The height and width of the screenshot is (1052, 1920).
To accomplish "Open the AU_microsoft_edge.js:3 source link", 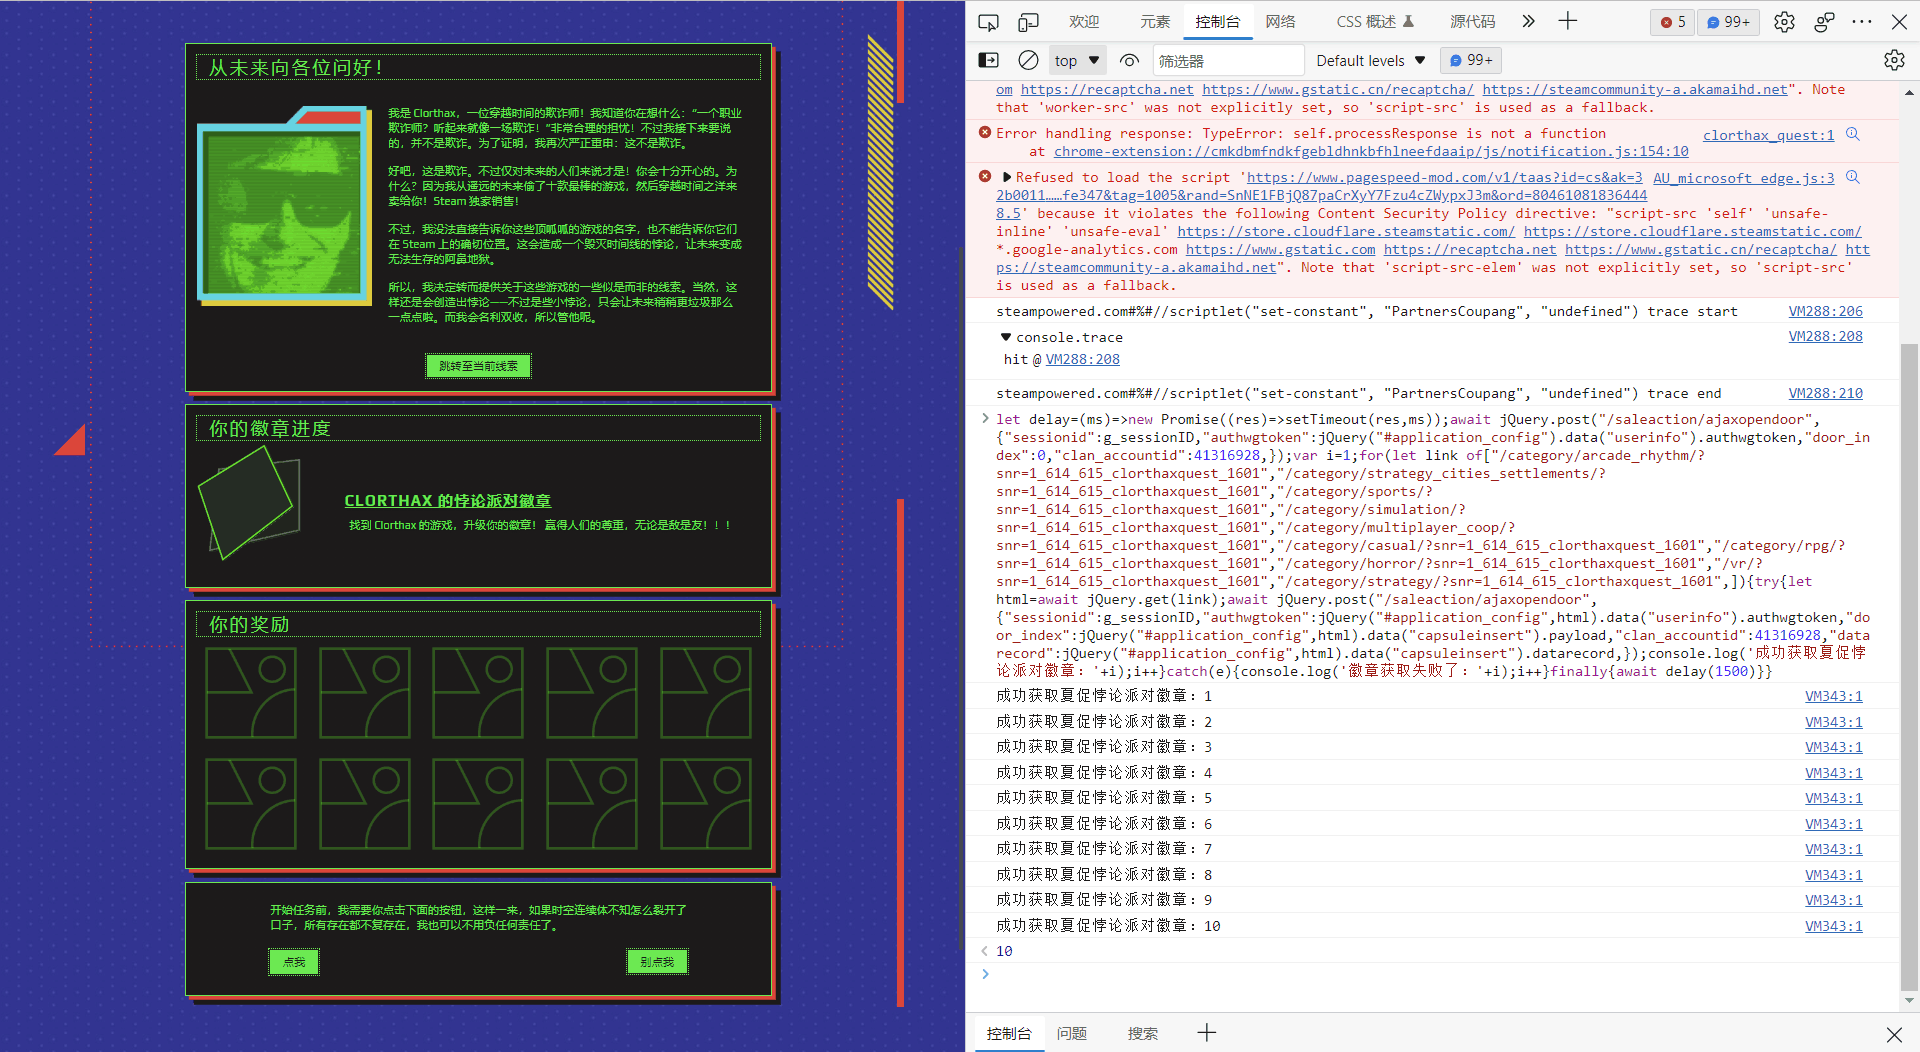I will click(x=1744, y=178).
